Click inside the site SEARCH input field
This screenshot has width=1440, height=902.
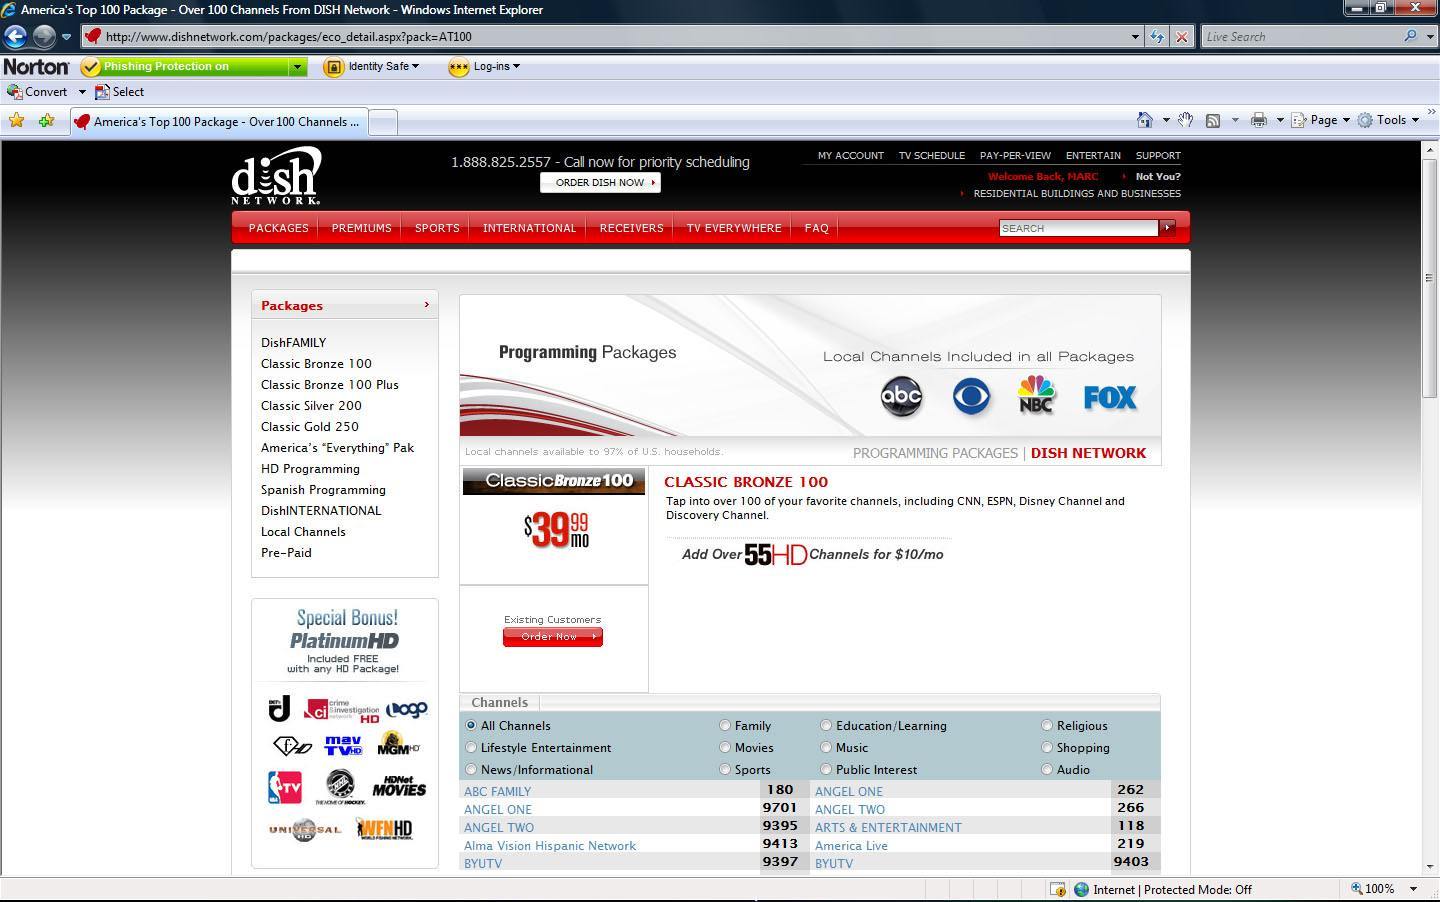click(1078, 228)
